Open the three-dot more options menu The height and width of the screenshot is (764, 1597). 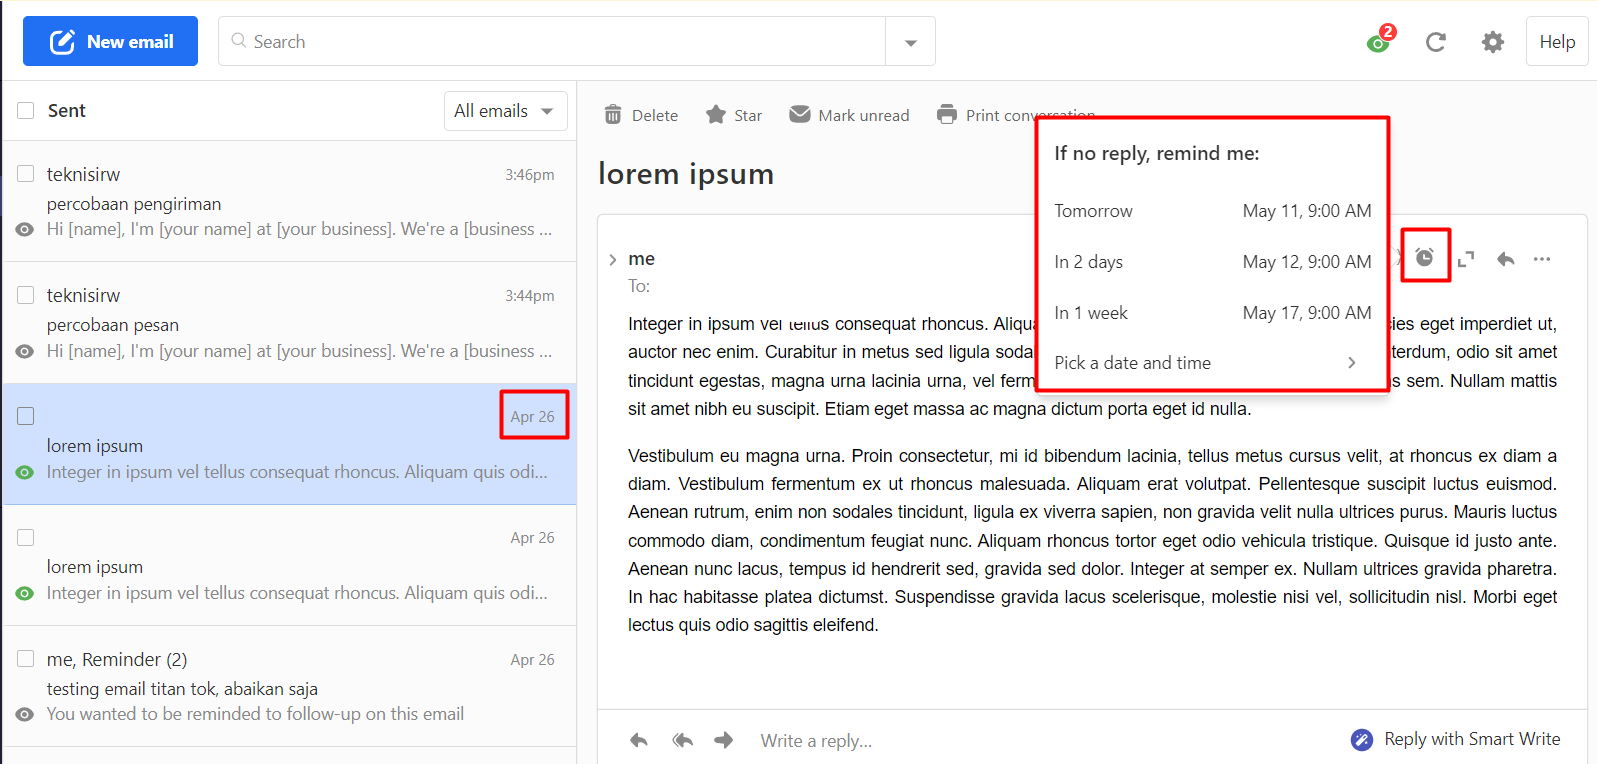[1542, 259]
